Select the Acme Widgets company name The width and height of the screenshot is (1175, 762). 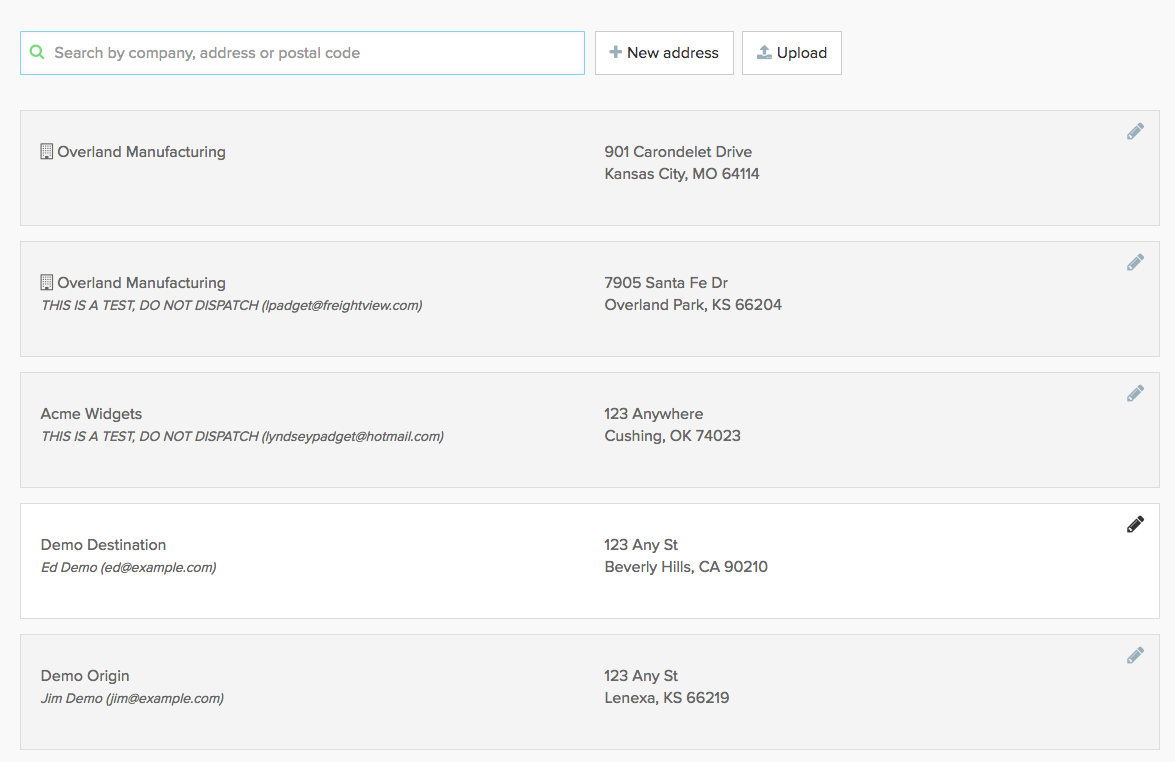click(x=91, y=414)
